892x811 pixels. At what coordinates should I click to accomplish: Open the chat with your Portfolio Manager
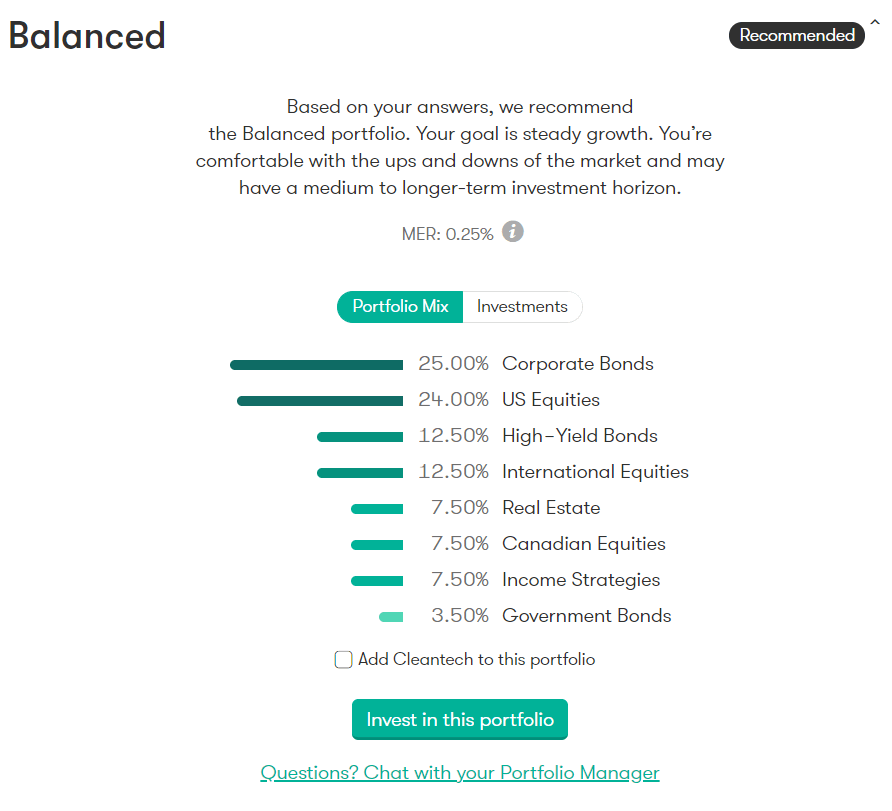[459, 772]
